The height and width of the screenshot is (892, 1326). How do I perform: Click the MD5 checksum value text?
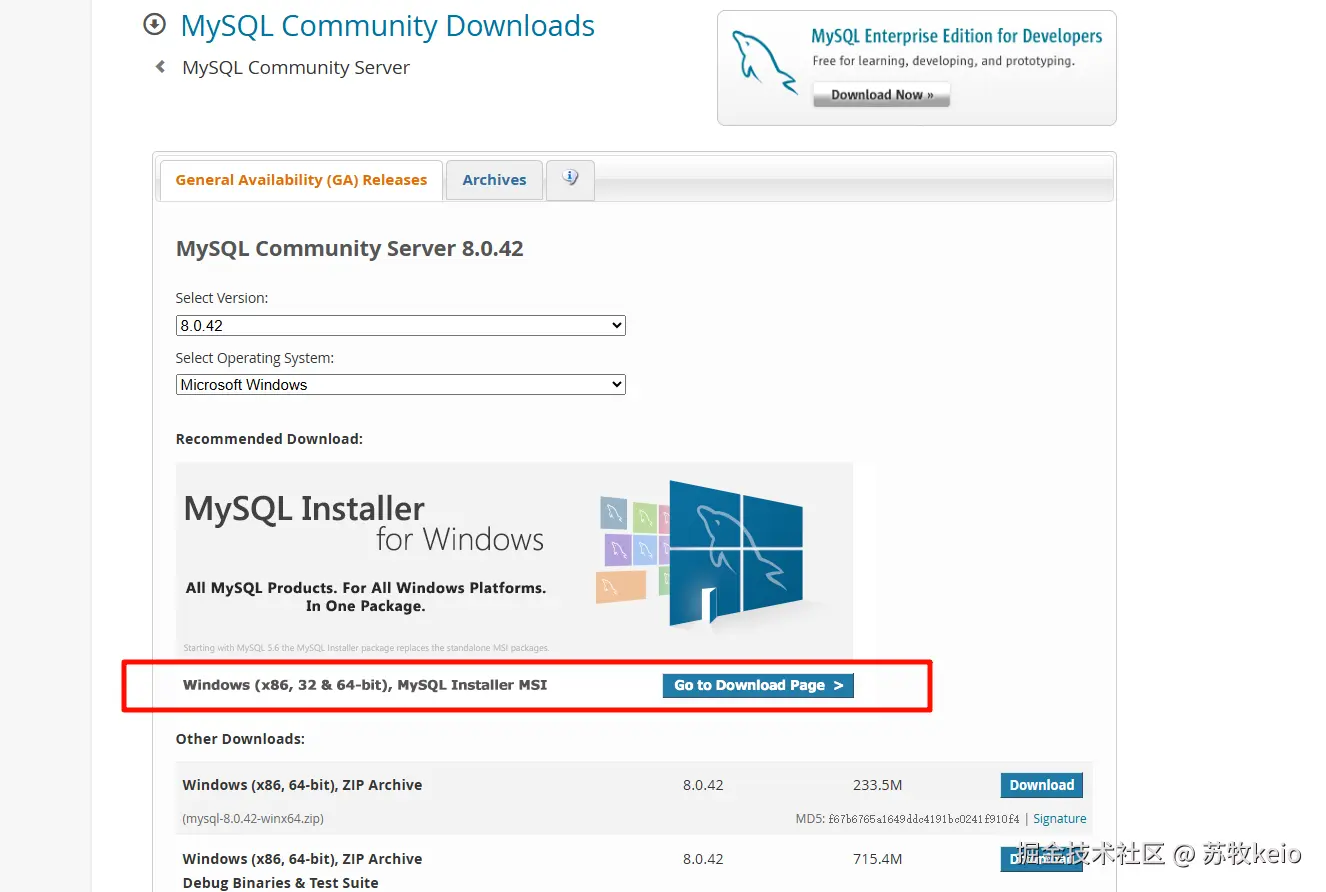[924, 818]
